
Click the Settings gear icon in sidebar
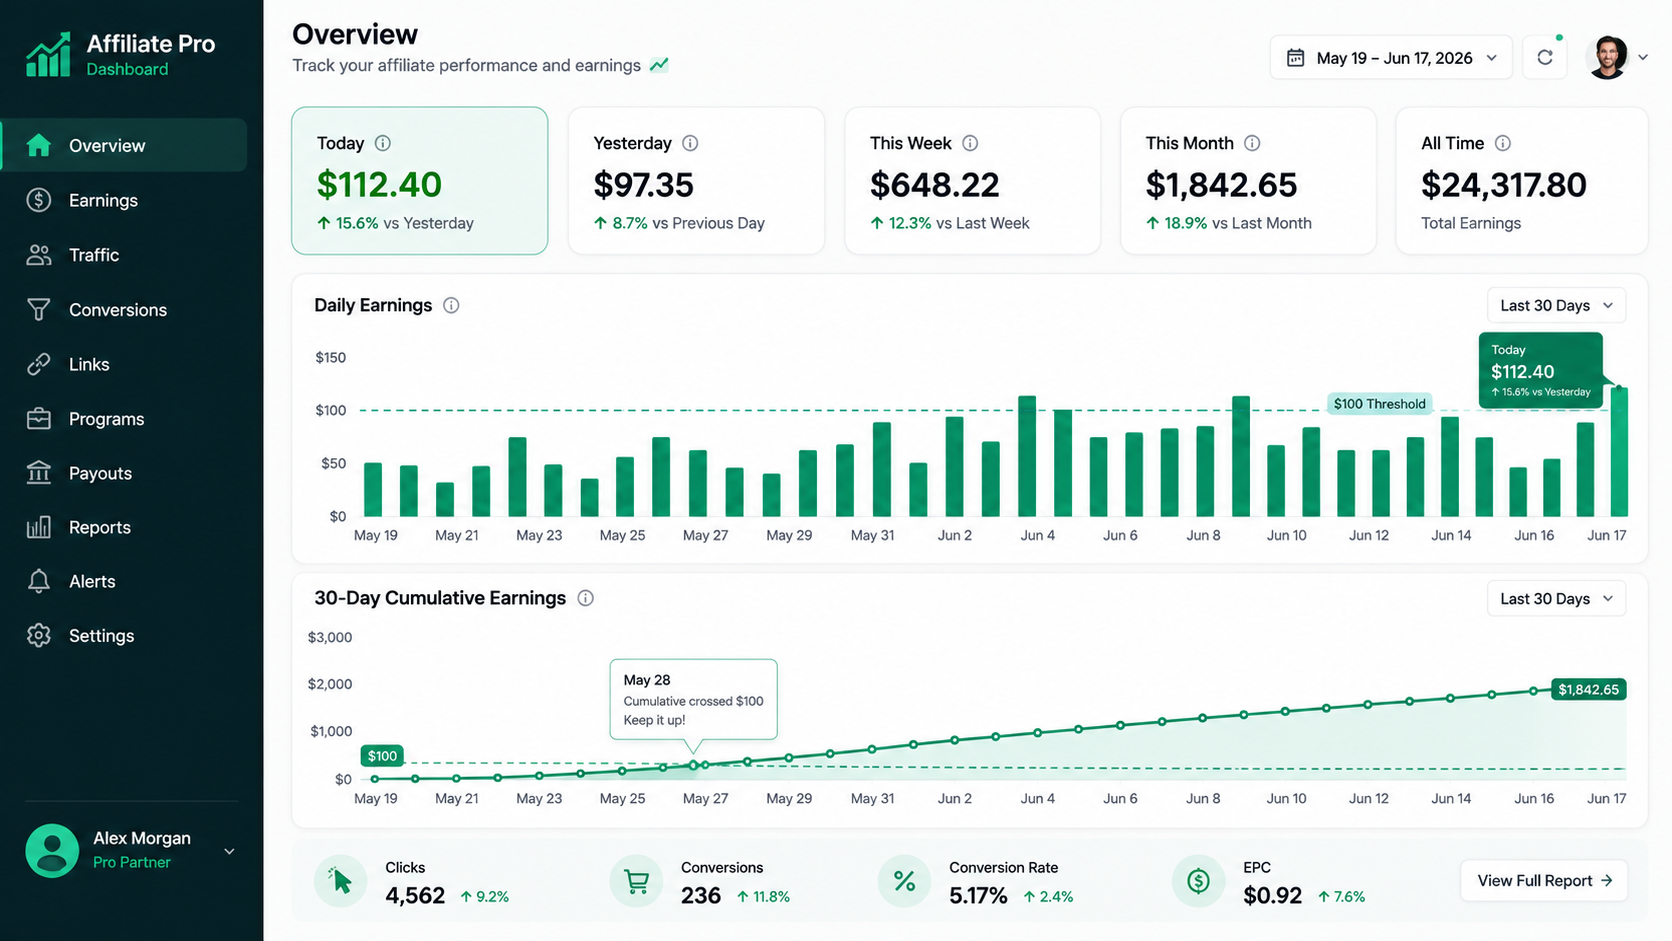[39, 635]
